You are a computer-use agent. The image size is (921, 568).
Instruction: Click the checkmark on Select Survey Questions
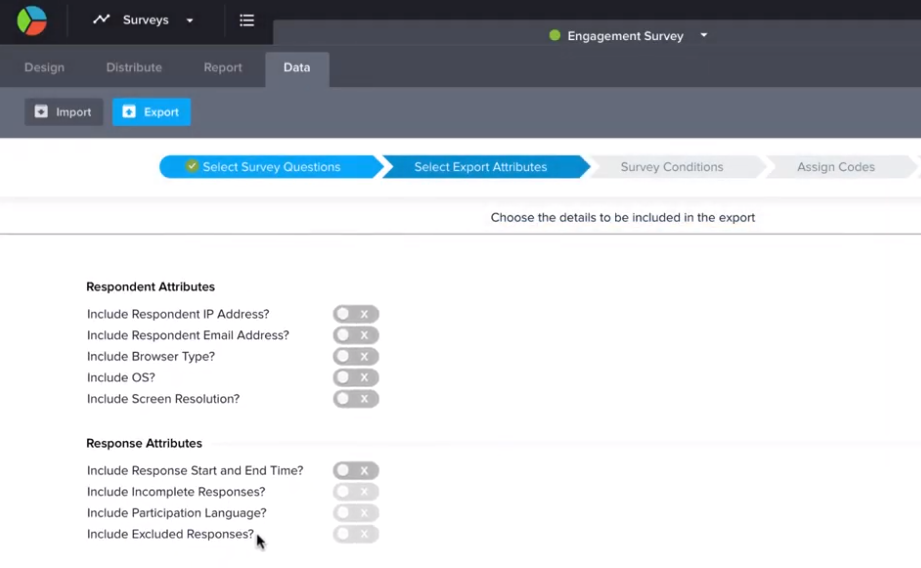[x=191, y=166]
